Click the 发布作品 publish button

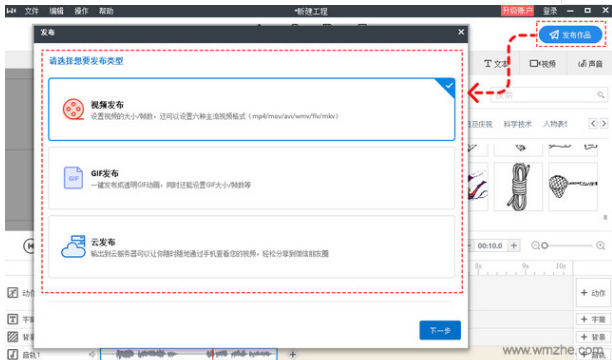[x=571, y=35]
